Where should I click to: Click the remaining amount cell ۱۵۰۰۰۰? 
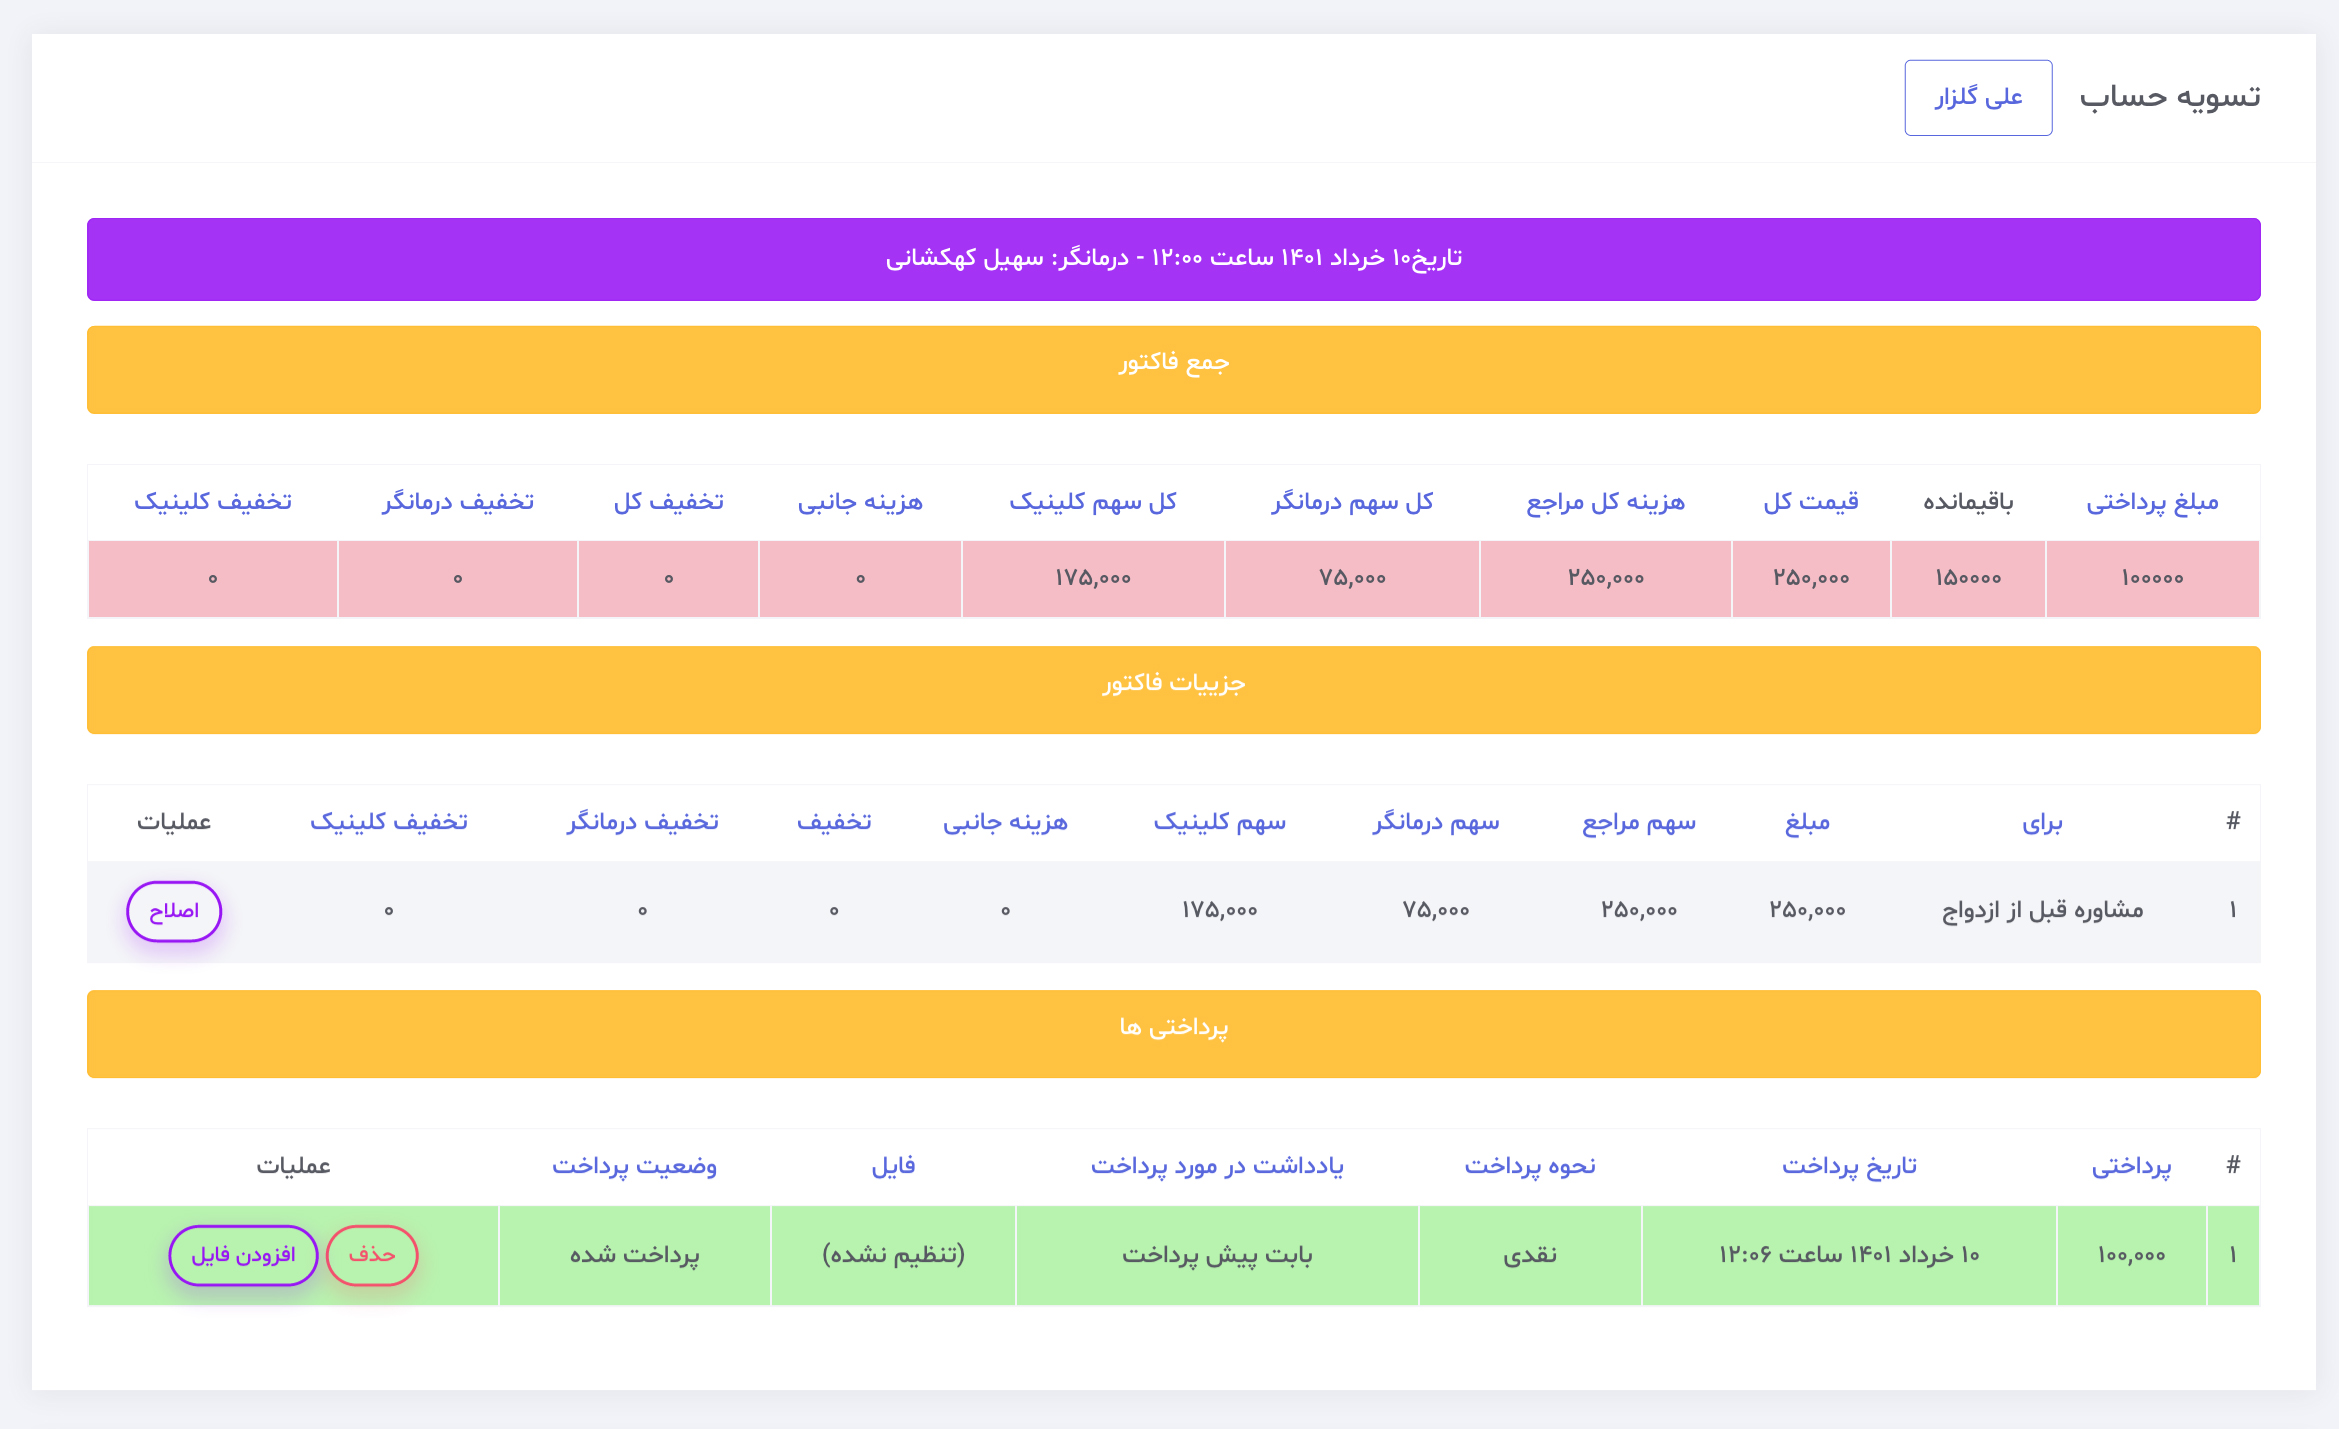(1968, 578)
